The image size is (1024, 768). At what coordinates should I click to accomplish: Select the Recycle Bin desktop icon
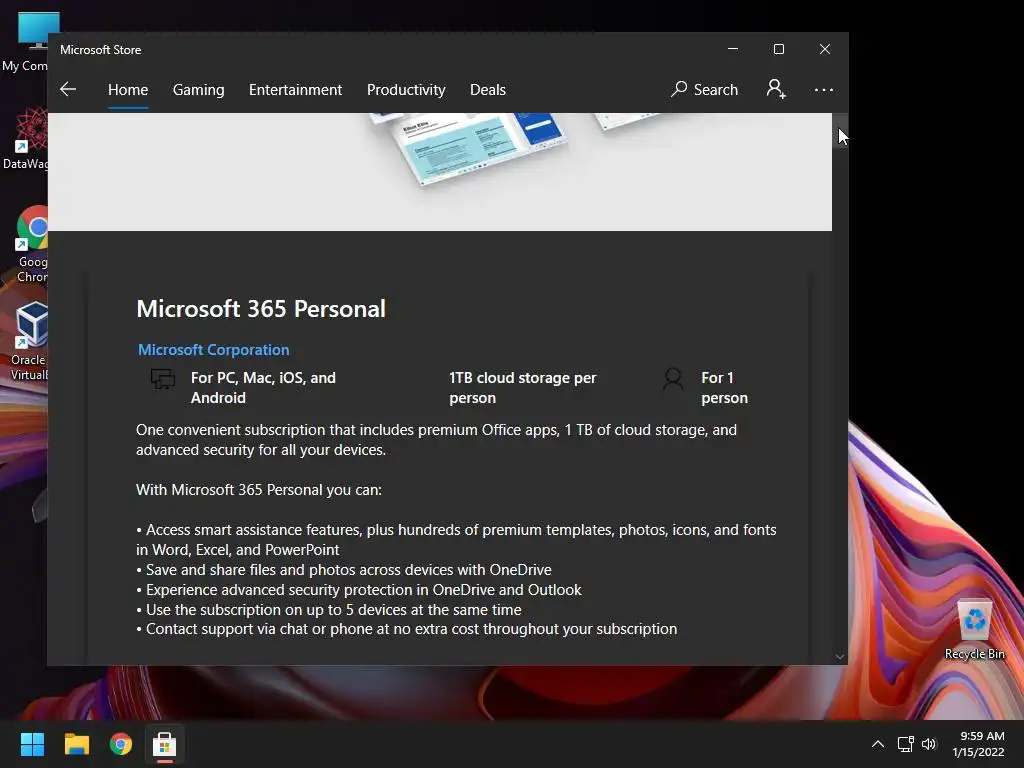click(x=974, y=629)
